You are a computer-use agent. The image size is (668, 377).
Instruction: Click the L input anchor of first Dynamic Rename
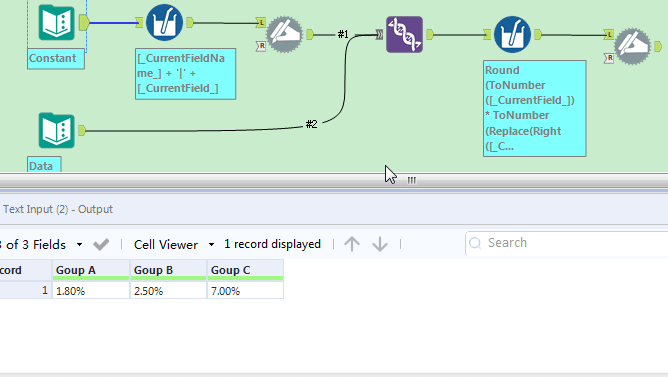(x=261, y=23)
